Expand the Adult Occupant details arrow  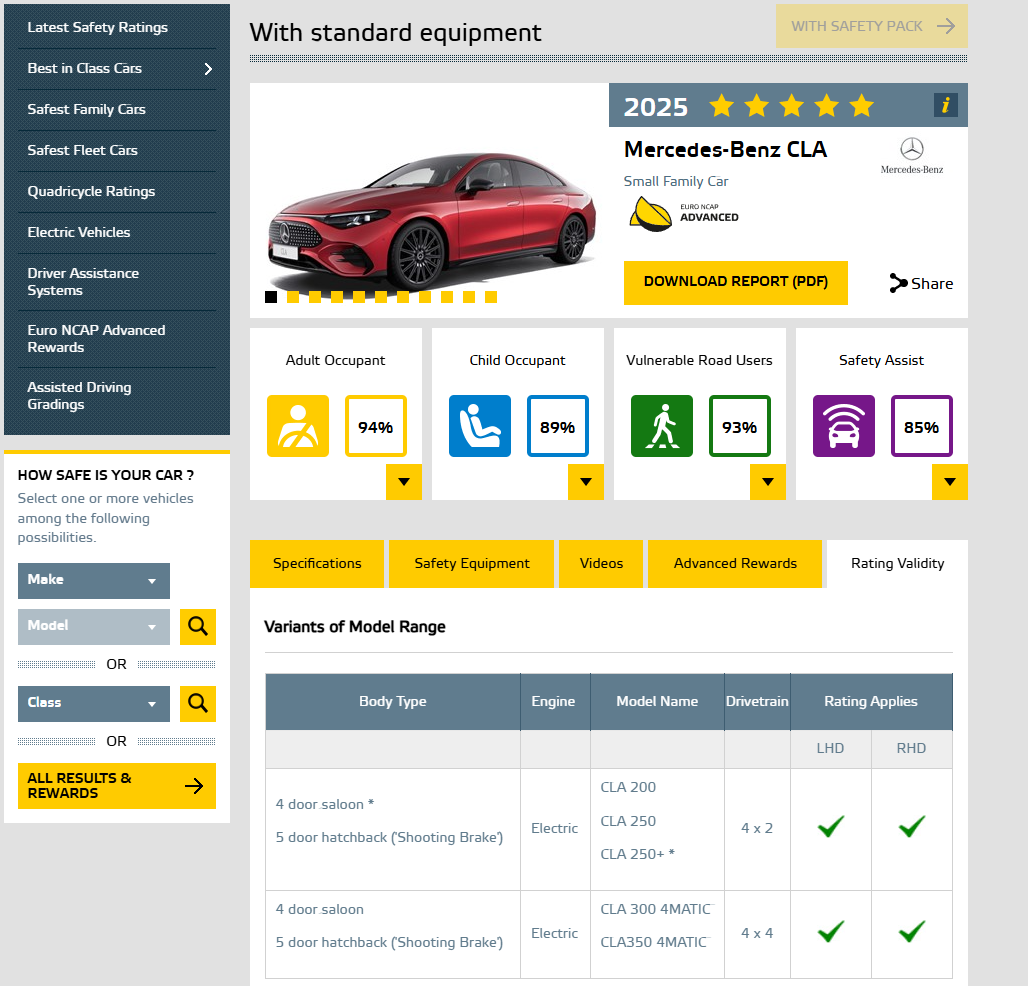[x=403, y=482]
